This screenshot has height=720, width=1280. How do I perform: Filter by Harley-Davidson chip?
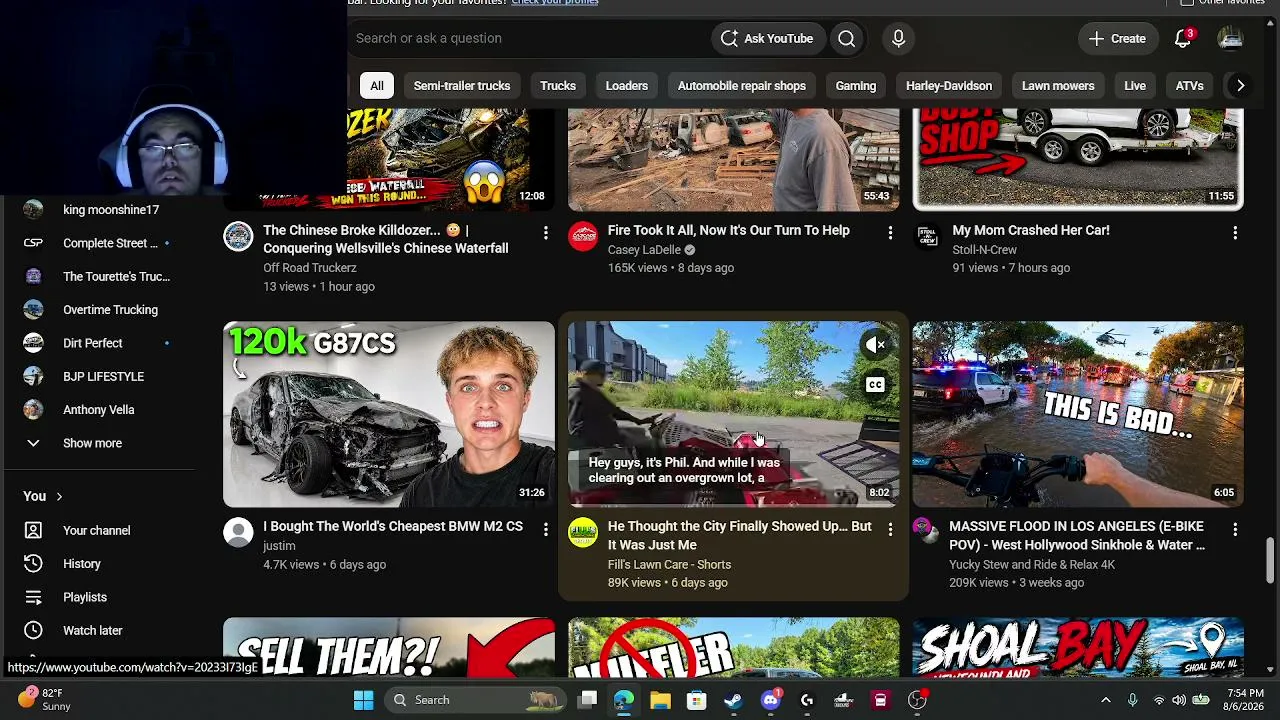[949, 86]
